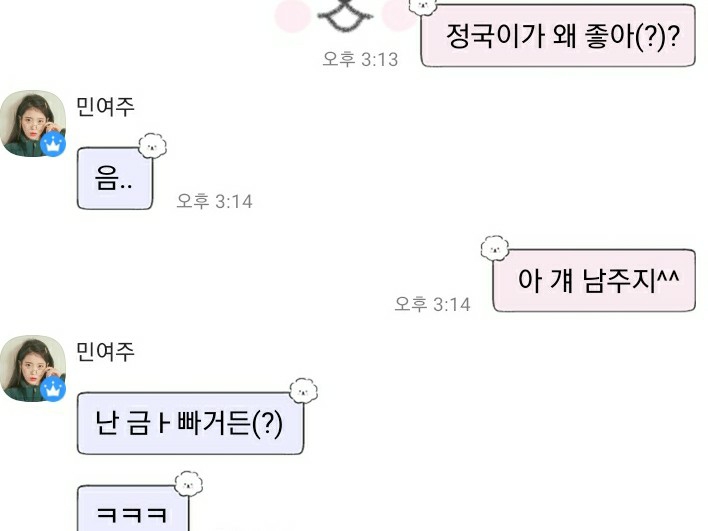Click sender name 민여주 above 난 금ㅏ빠거든 message
The width and height of the screenshot is (708, 531).
[105, 352]
